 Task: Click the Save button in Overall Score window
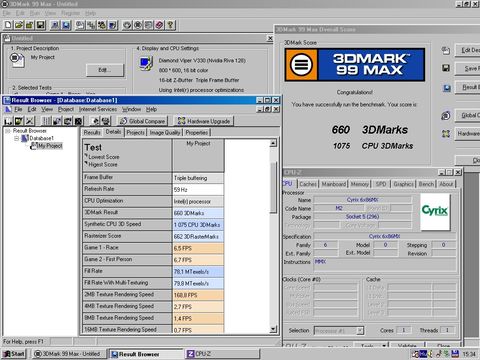tap(467, 68)
